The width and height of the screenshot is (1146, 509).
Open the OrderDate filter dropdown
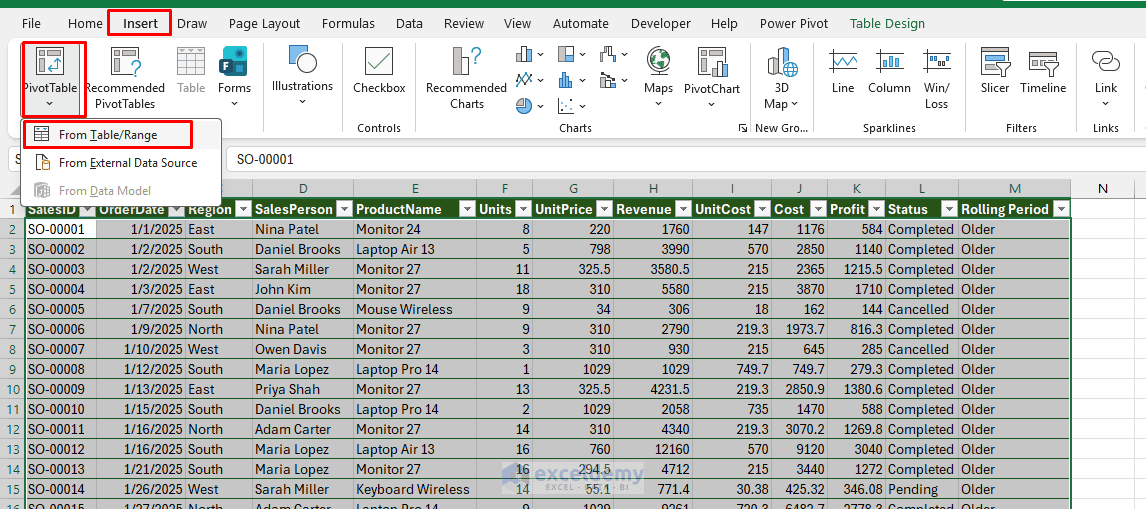tap(175, 209)
